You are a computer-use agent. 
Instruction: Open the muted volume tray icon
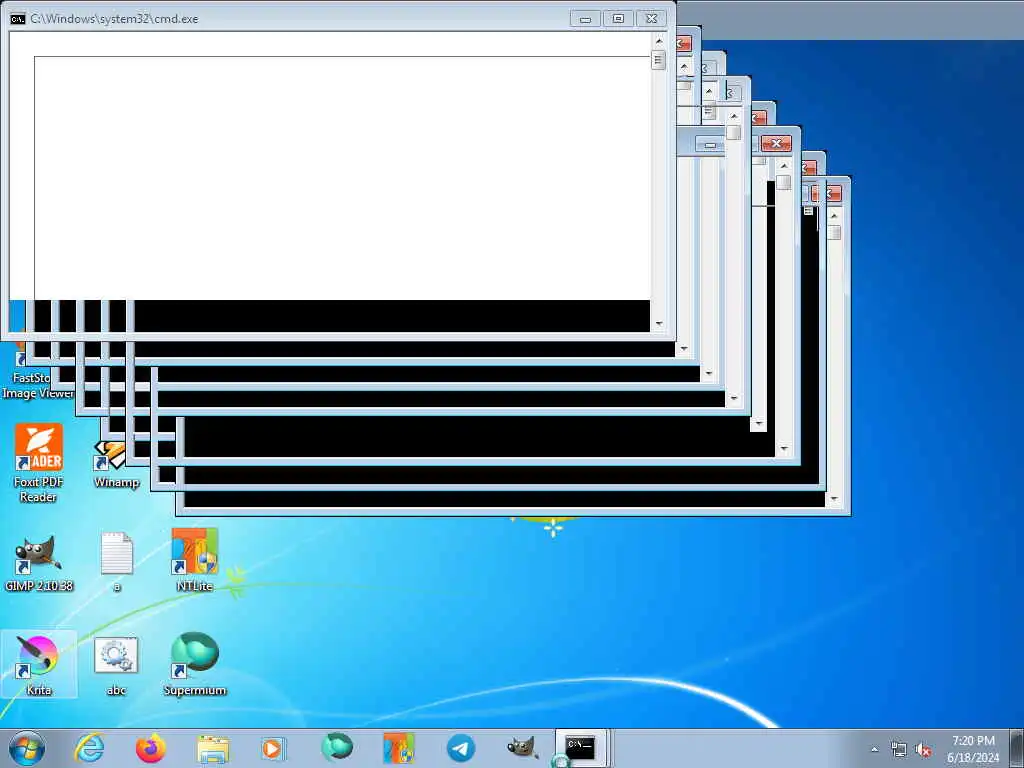[x=923, y=750]
